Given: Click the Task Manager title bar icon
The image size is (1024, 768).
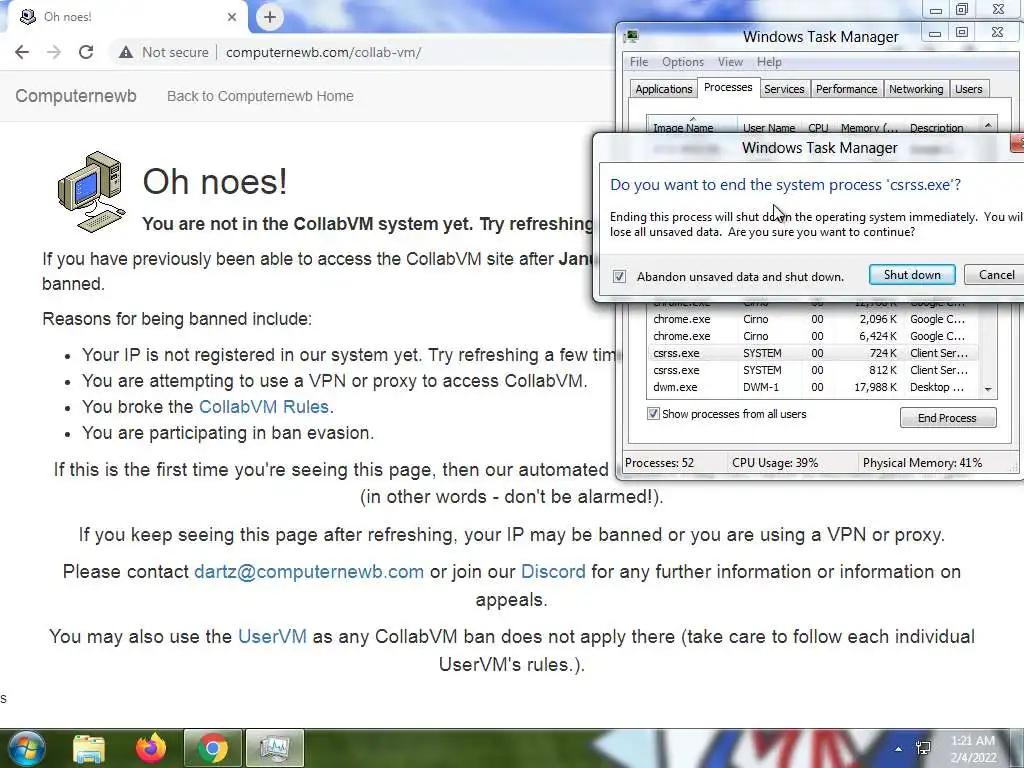Looking at the screenshot, I should 630,37.
